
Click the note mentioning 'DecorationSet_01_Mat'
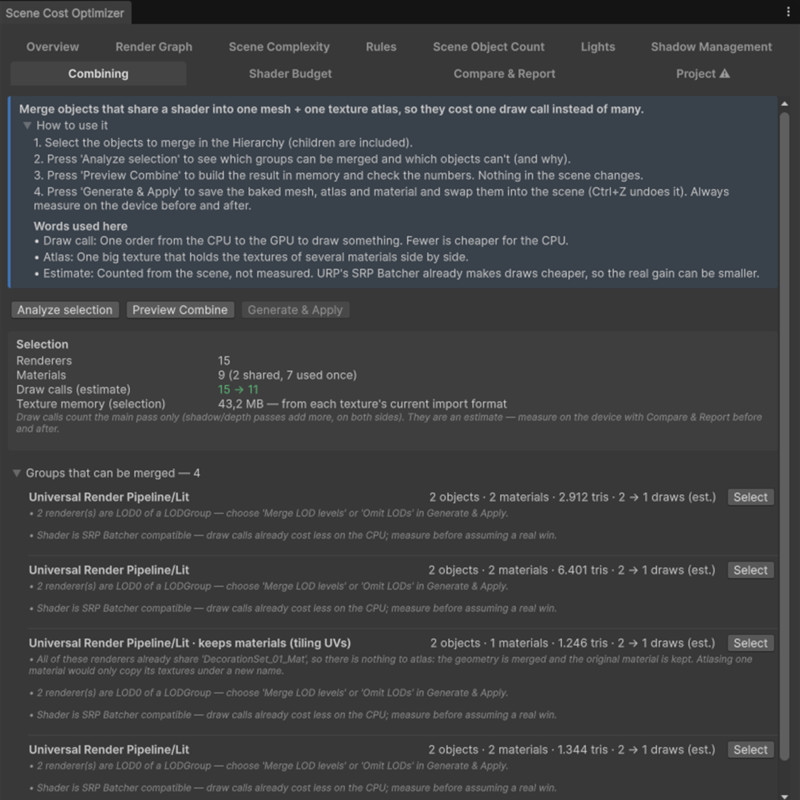[390, 665]
